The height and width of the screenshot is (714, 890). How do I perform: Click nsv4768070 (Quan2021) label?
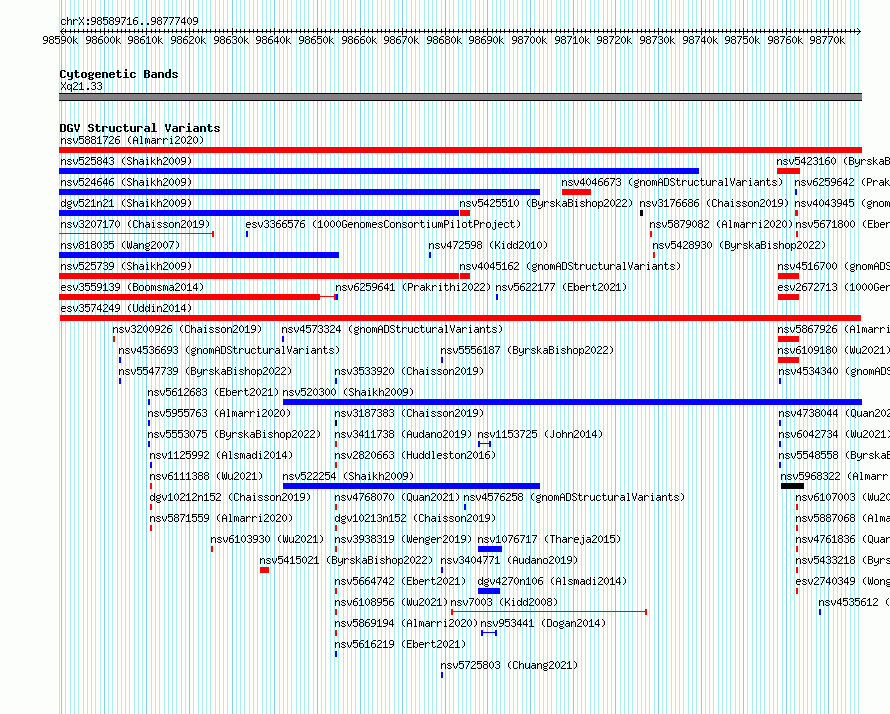397,497
